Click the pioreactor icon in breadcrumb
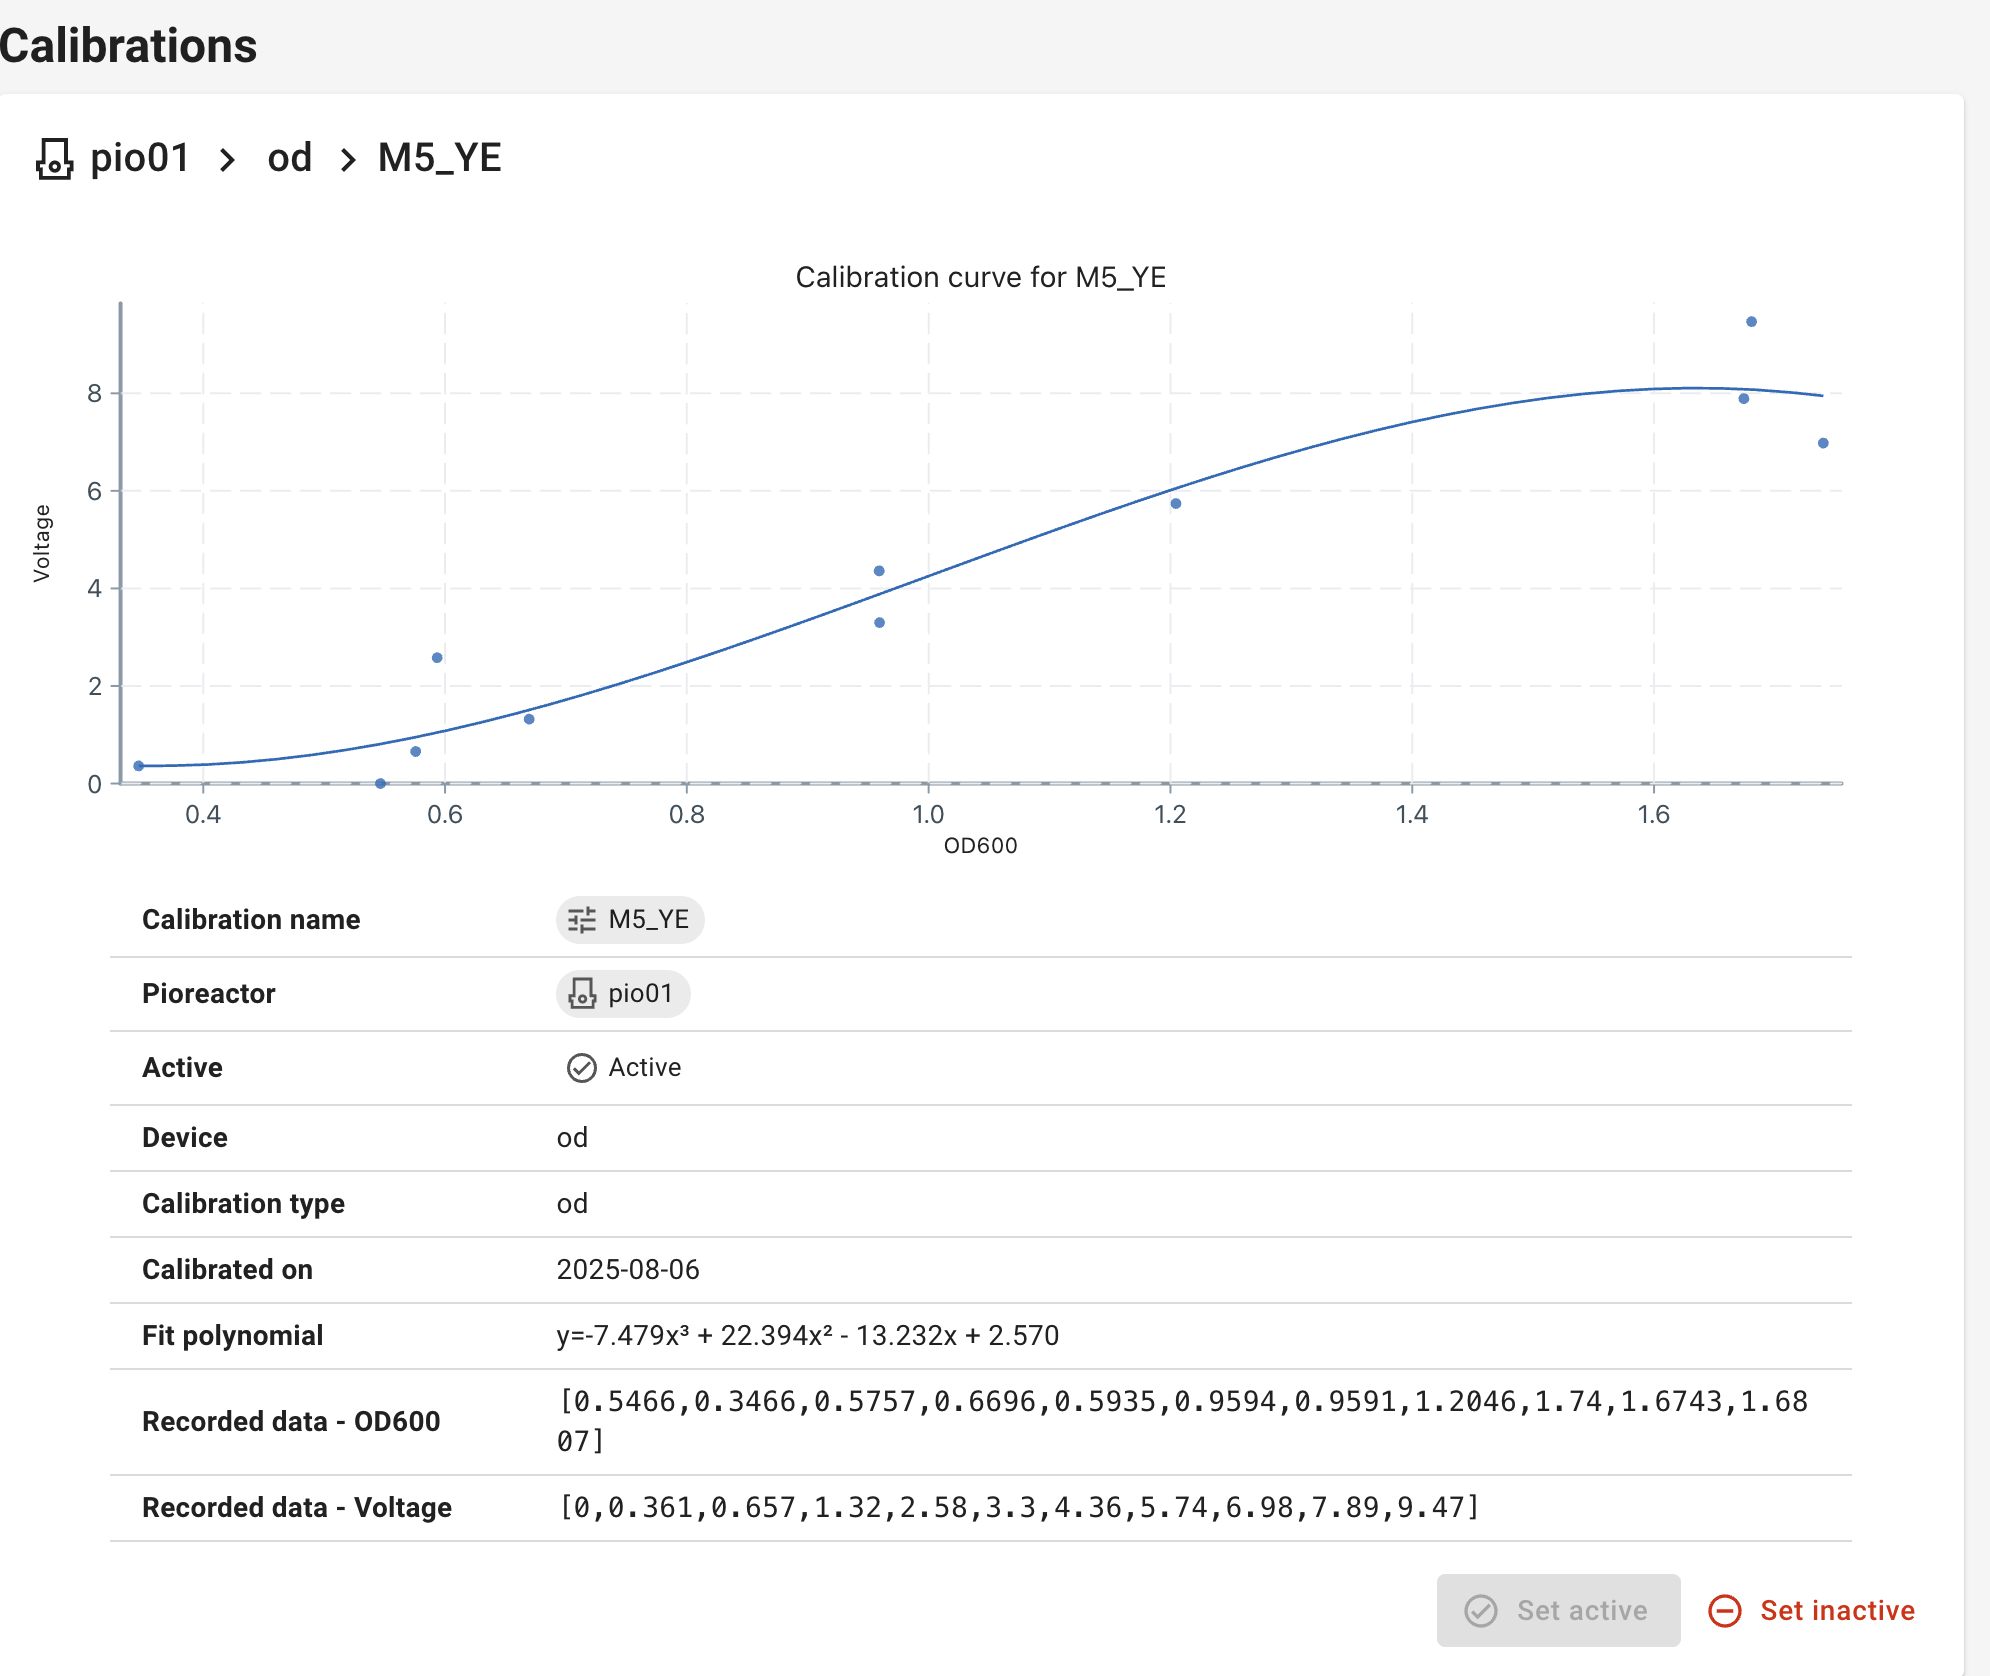The width and height of the screenshot is (1990, 1676). coord(54,159)
